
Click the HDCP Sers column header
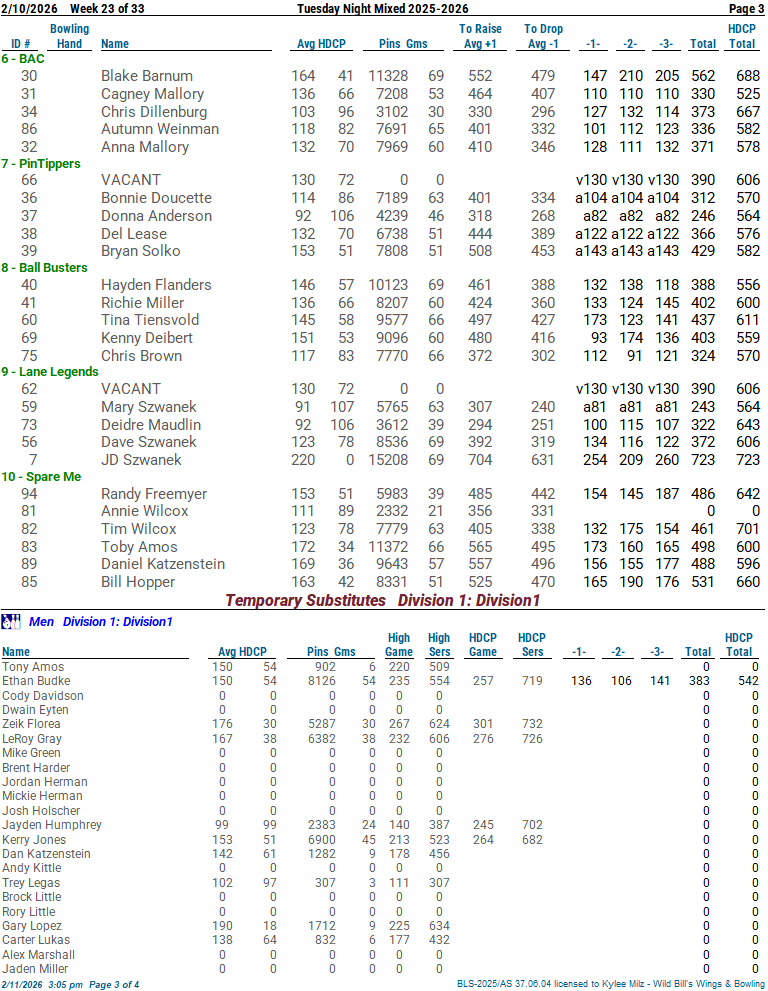[x=532, y=645]
